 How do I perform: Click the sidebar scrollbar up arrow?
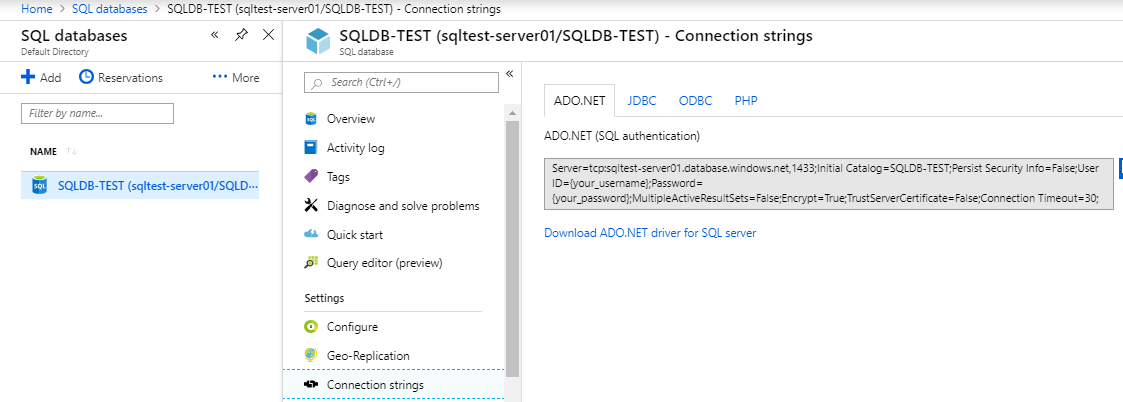click(x=512, y=113)
